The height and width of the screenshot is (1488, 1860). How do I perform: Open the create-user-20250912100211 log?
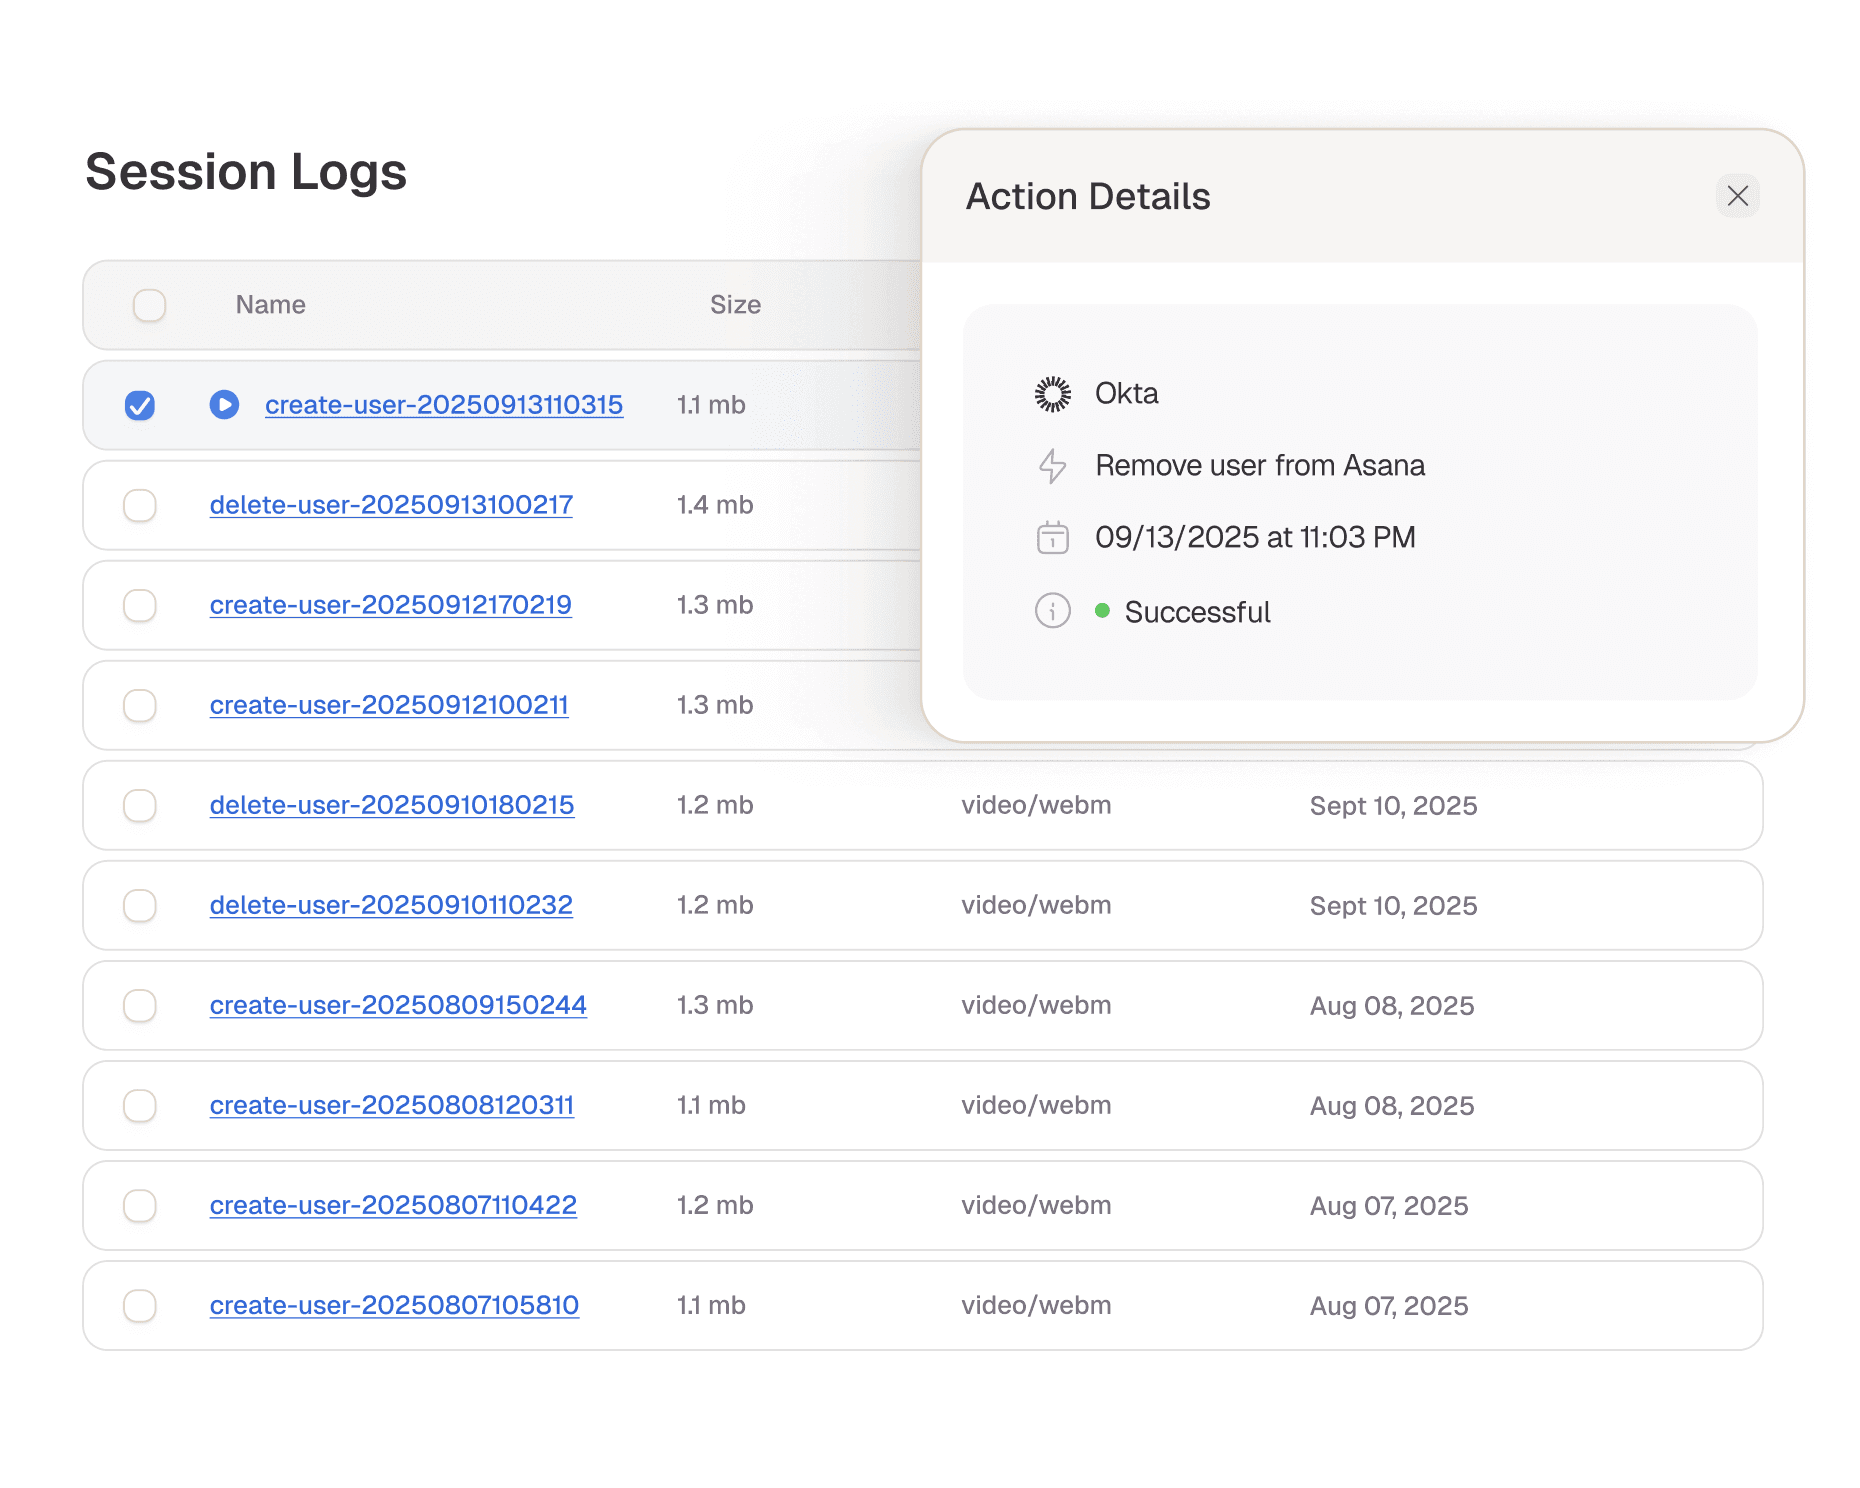tap(389, 705)
